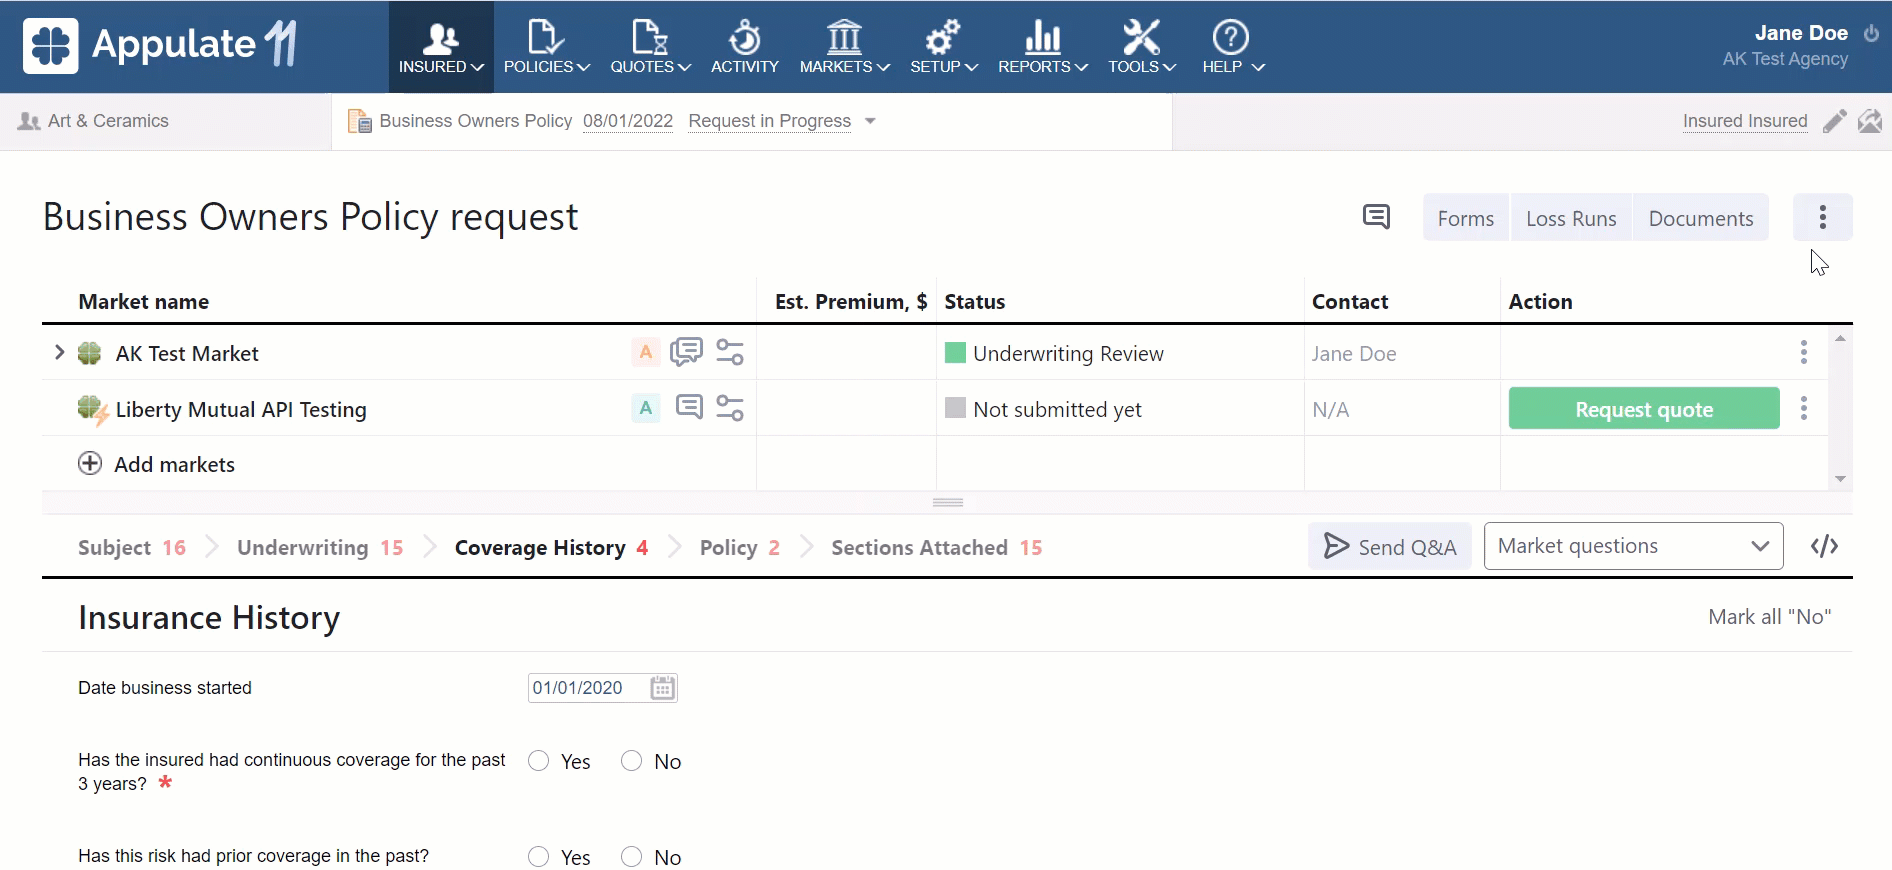The image size is (1892, 870).
Task: Open the request more-options kebab menu
Action: (x=1823, y=217)
